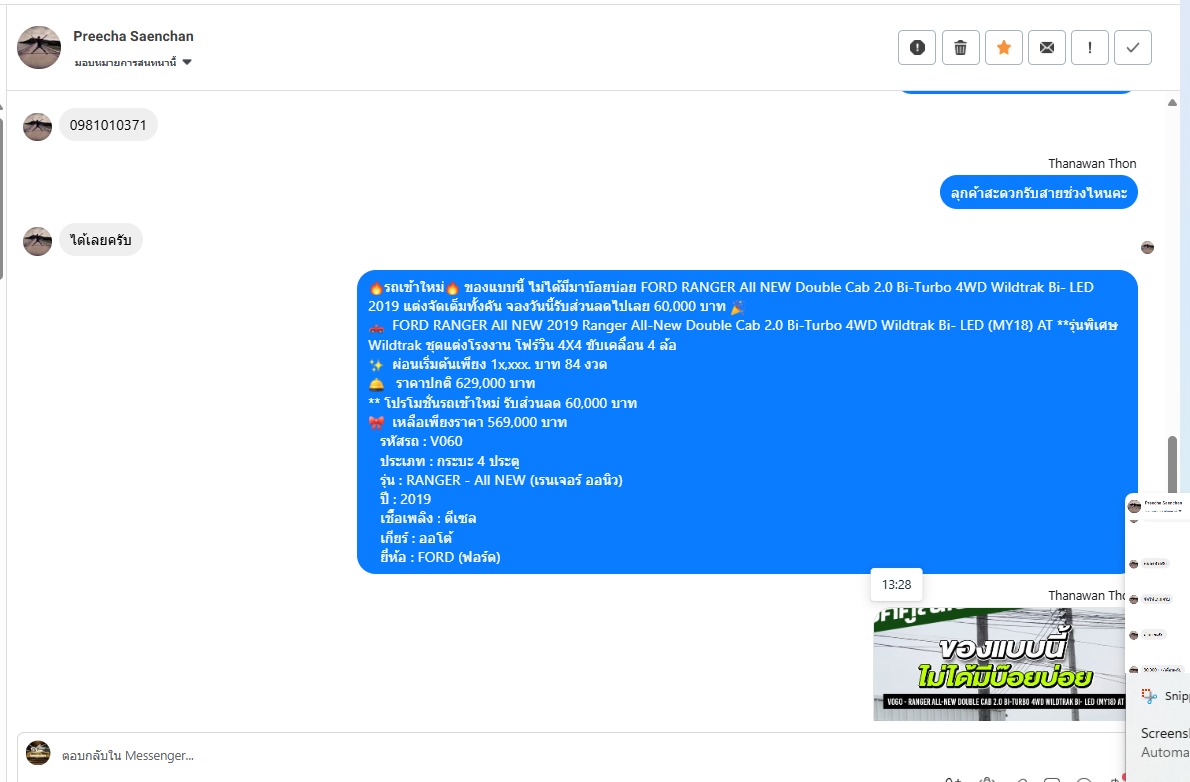
Task: Click the ได้เลยครับ message bubble
Action: (x=101, y=240)
